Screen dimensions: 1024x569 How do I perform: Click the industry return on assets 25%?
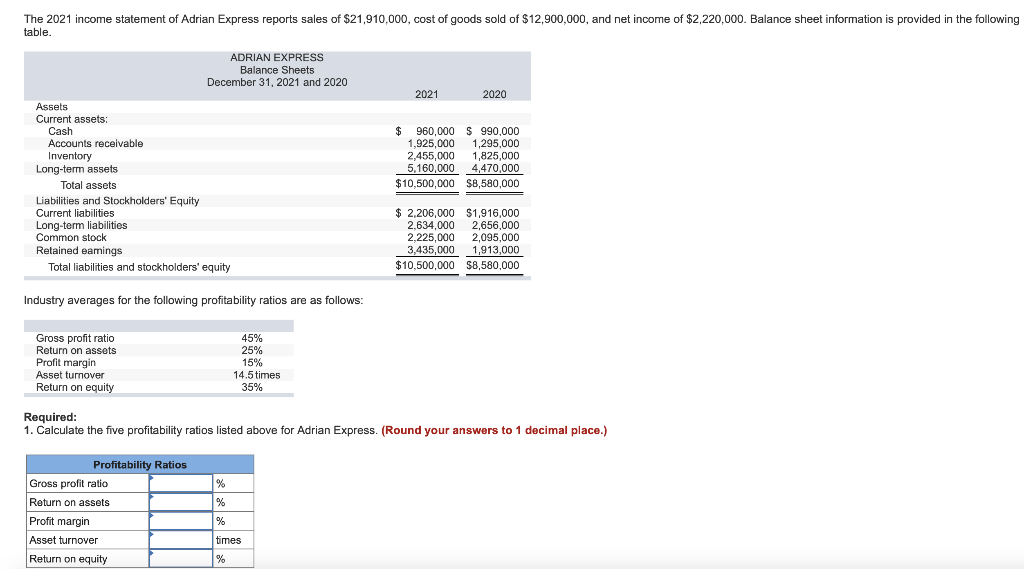click(x=252, y=351)
